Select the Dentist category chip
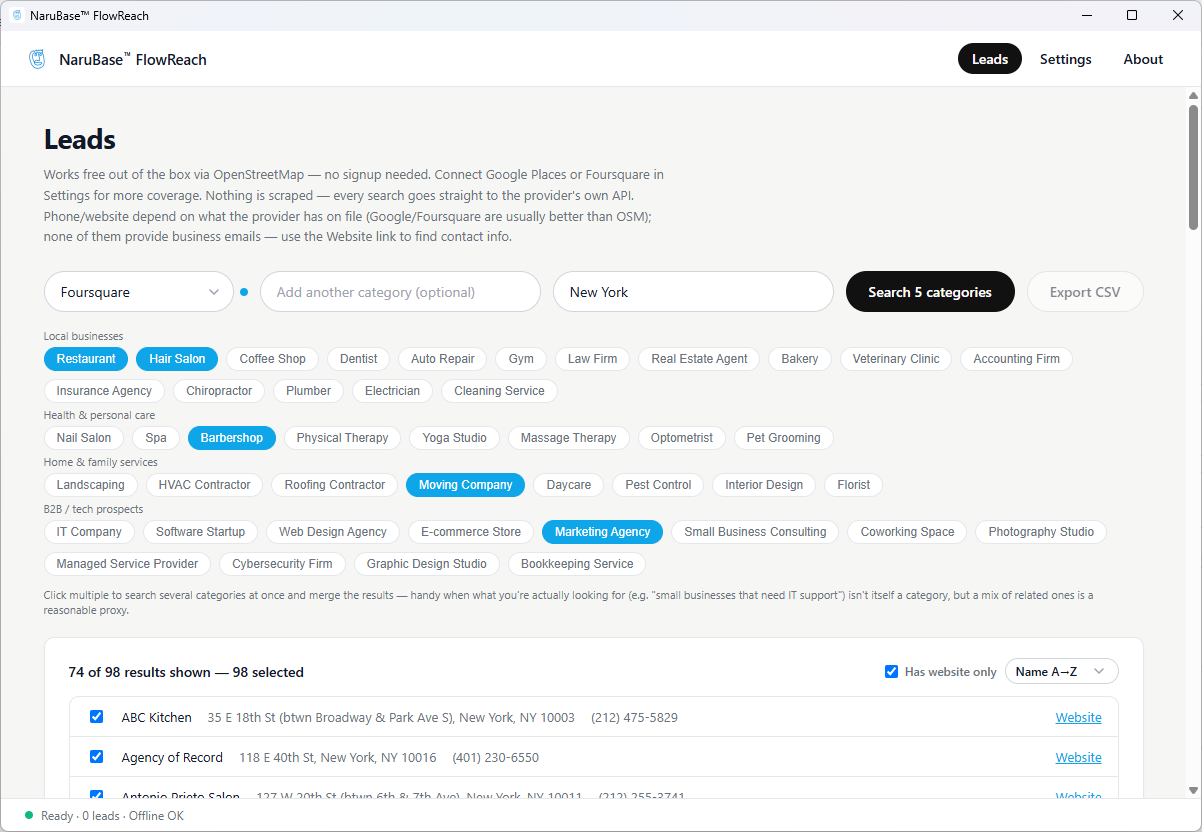1202x832 pixels. 359,359
